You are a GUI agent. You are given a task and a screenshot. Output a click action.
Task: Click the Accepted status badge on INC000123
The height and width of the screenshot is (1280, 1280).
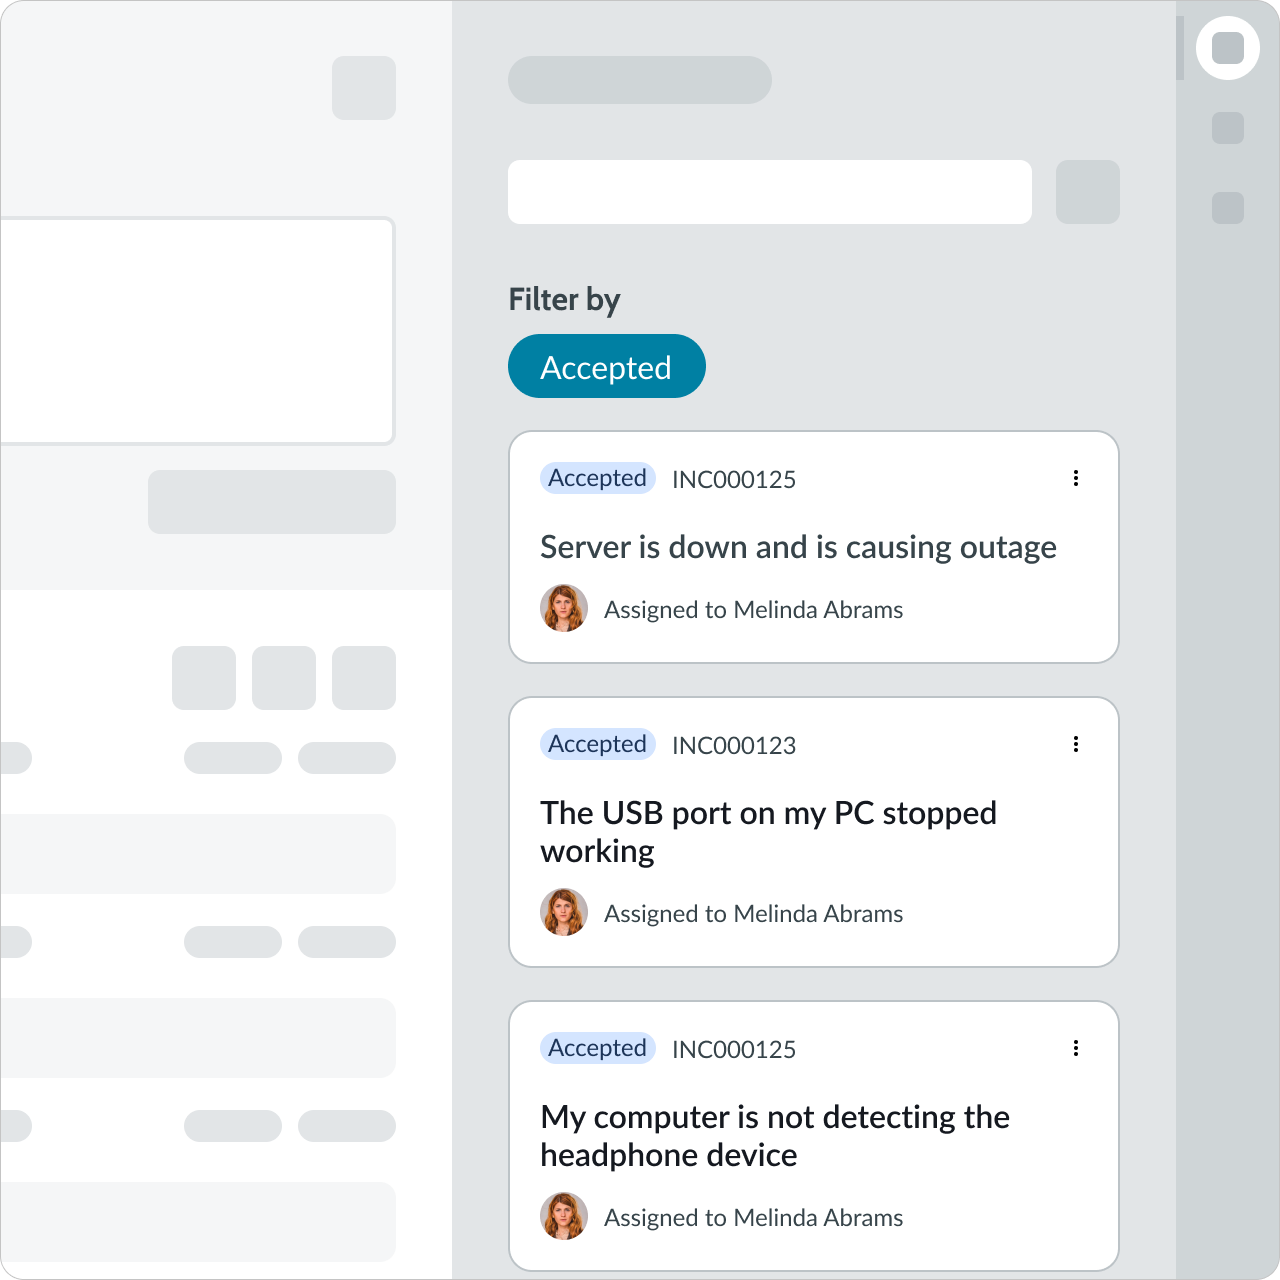[x=598, y=744]
